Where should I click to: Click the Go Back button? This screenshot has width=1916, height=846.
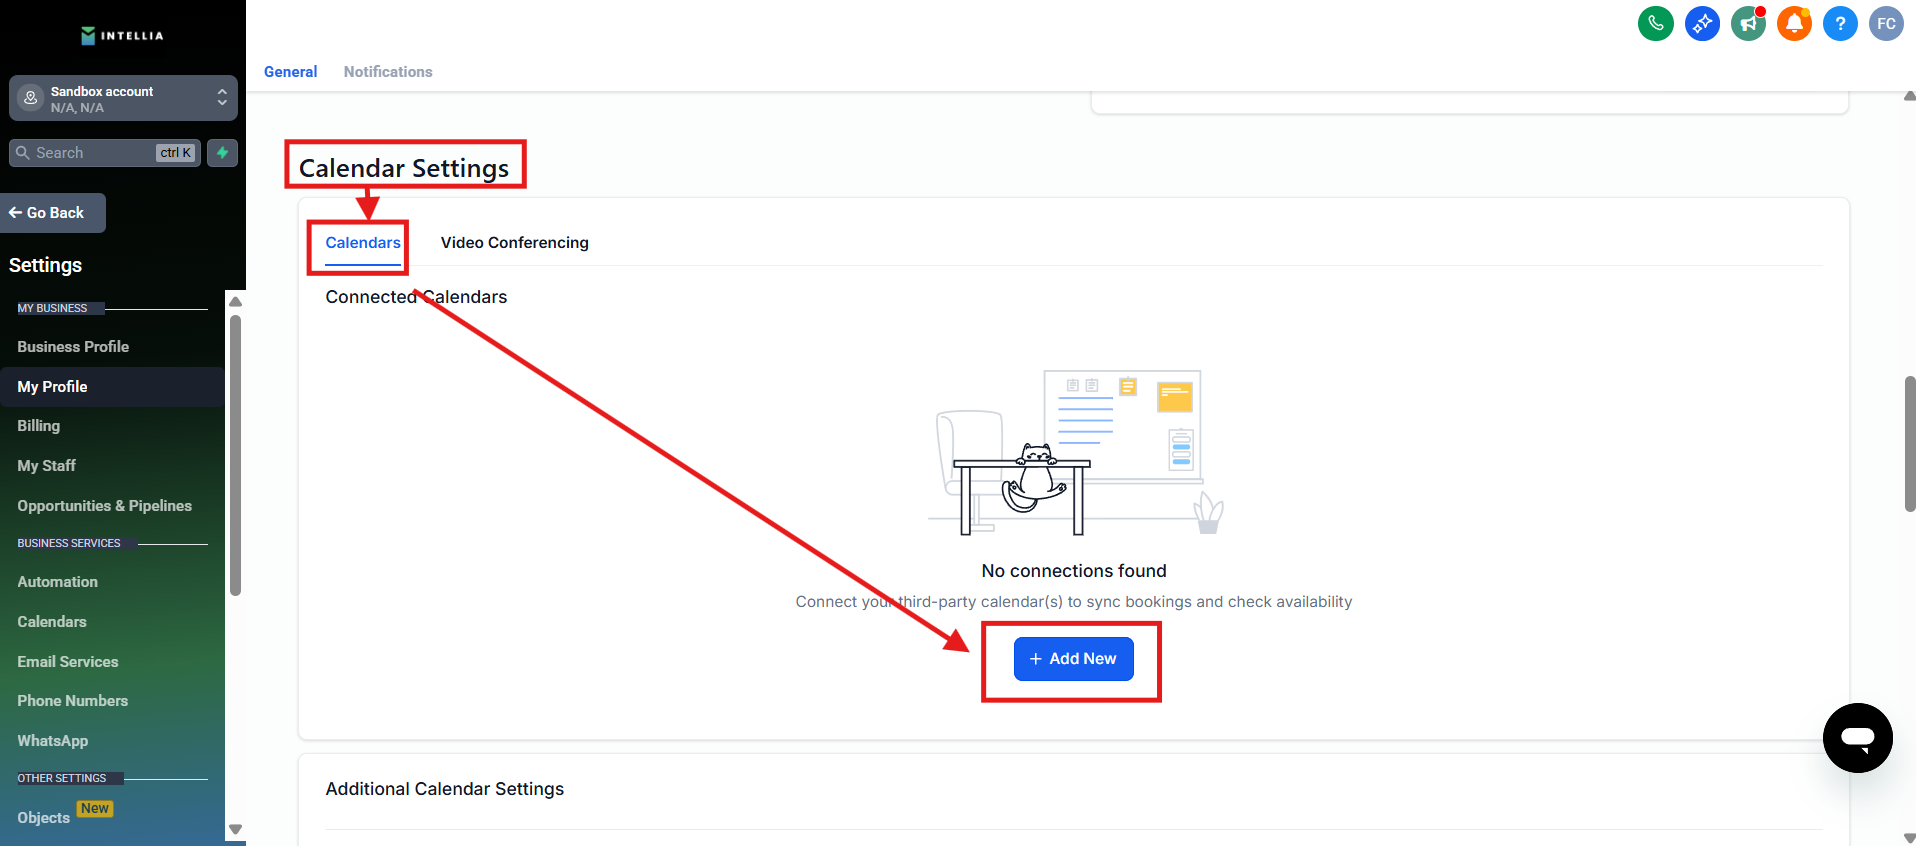click(x=53, y=213)
